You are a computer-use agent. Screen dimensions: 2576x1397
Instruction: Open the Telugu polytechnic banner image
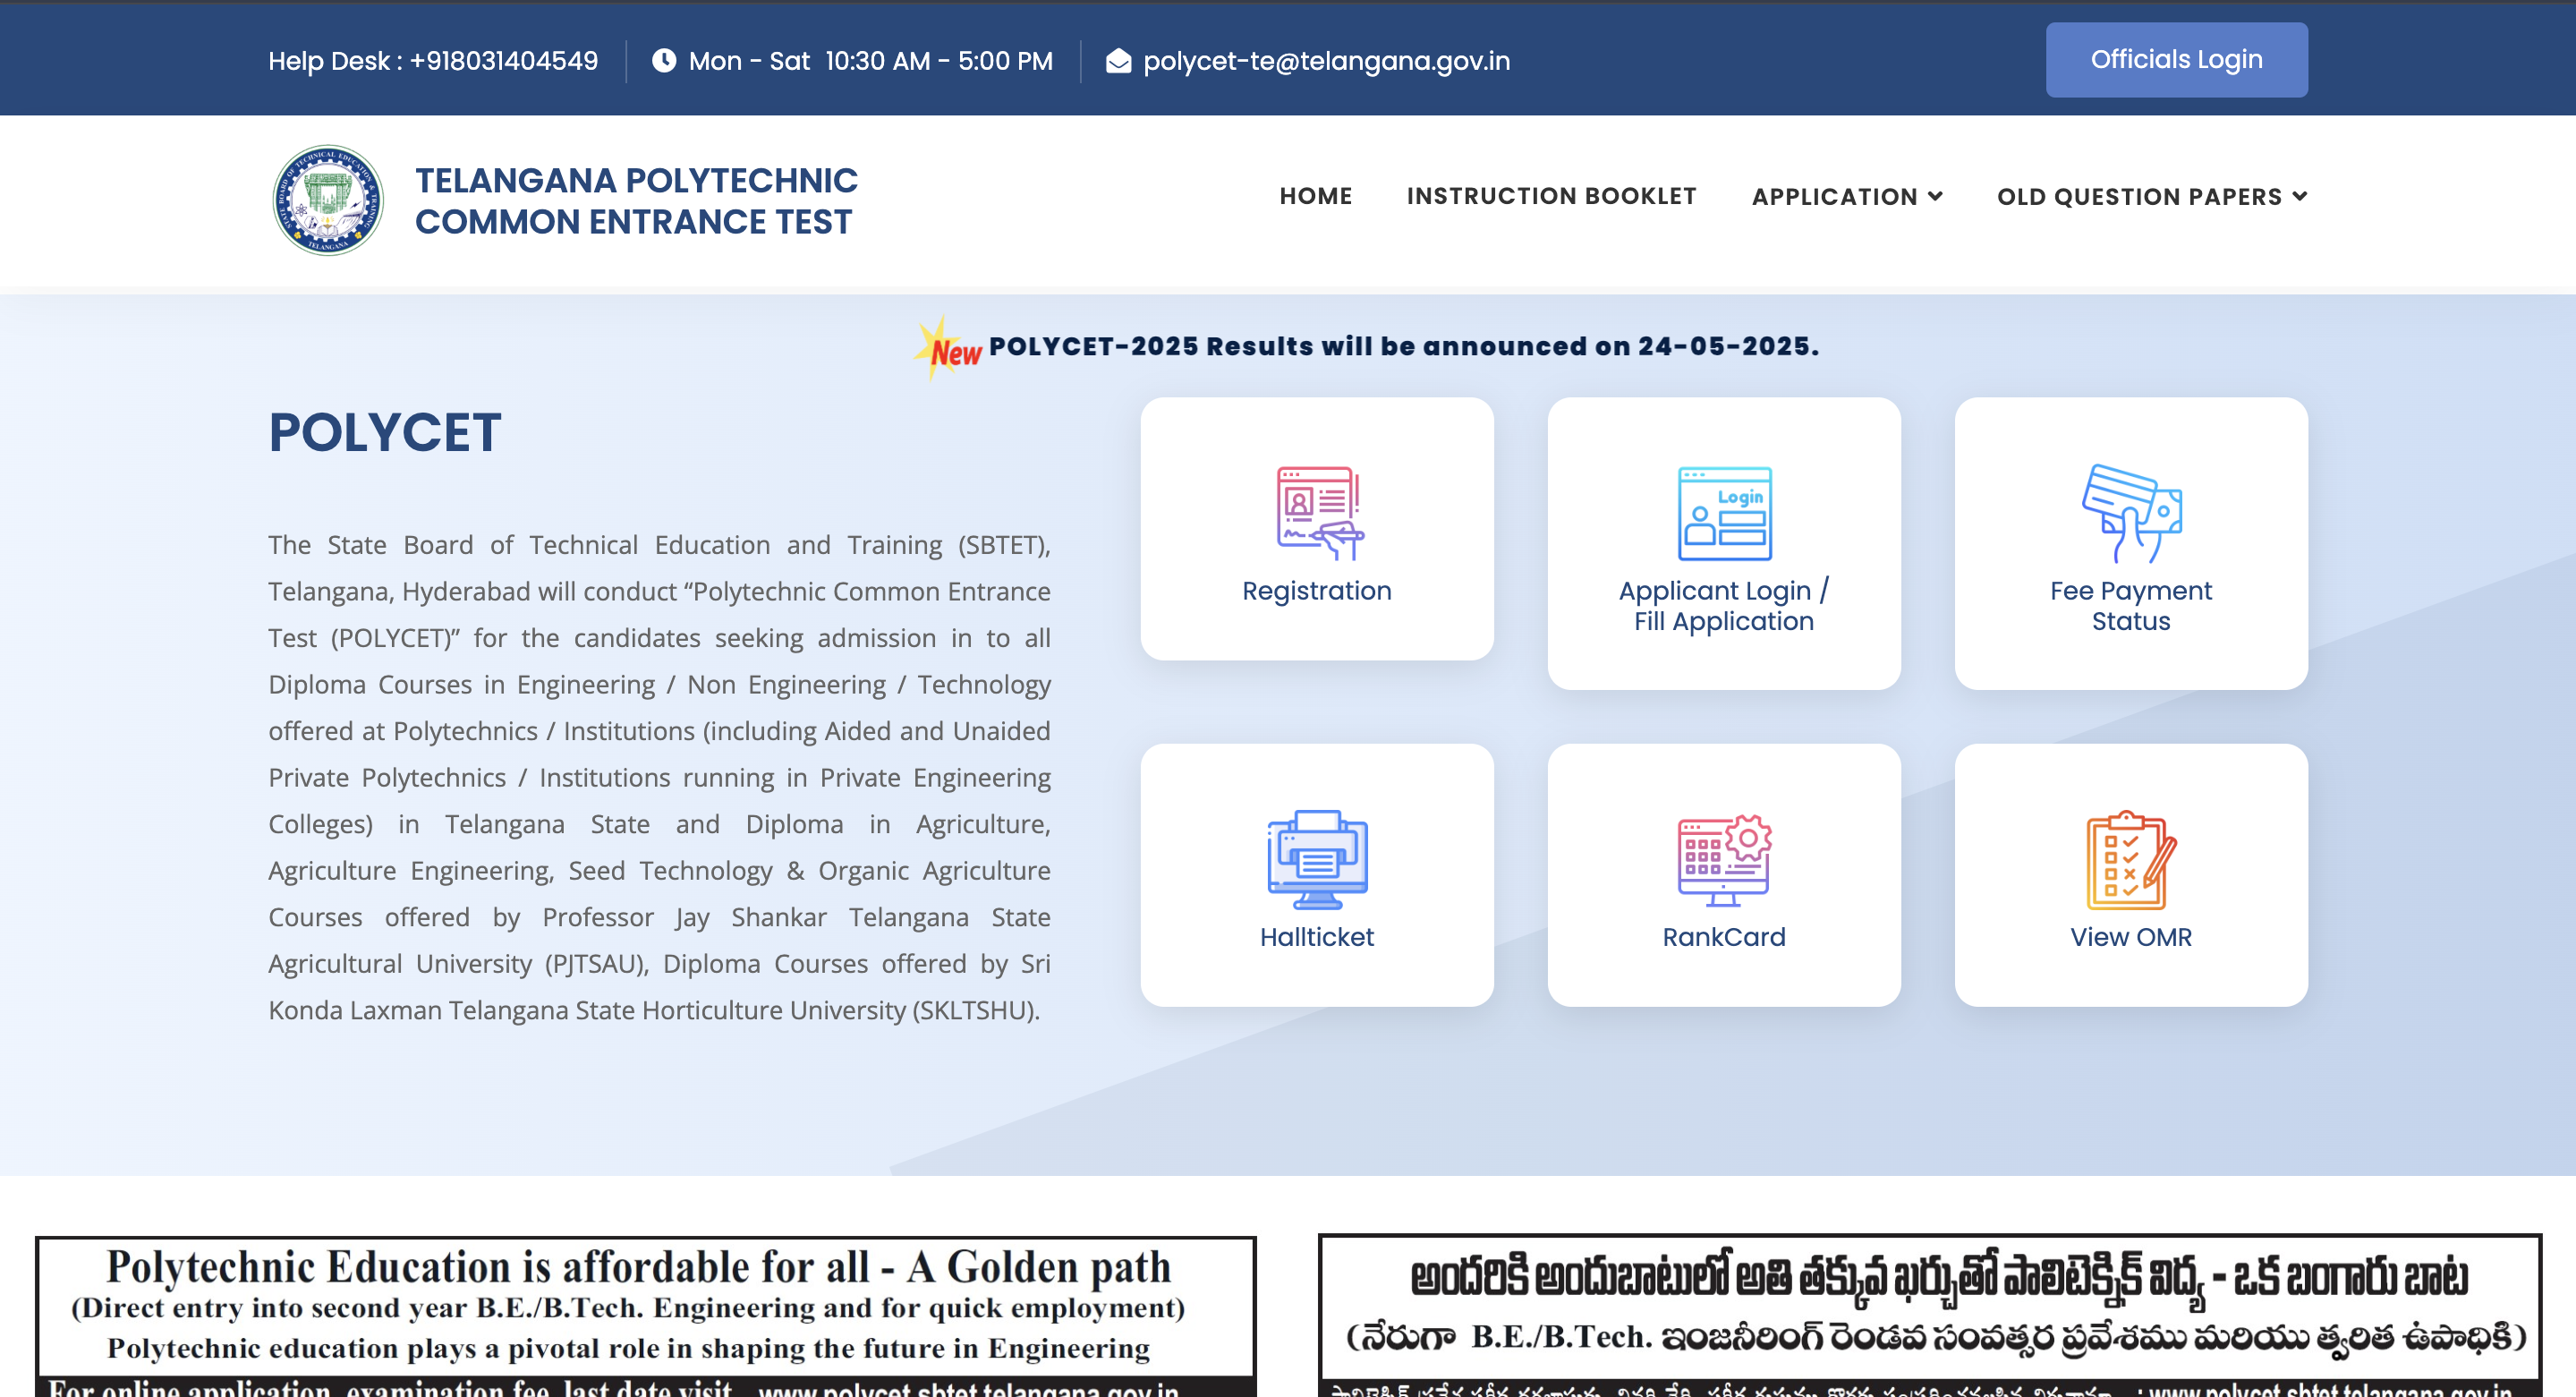pos(1930,1315)
